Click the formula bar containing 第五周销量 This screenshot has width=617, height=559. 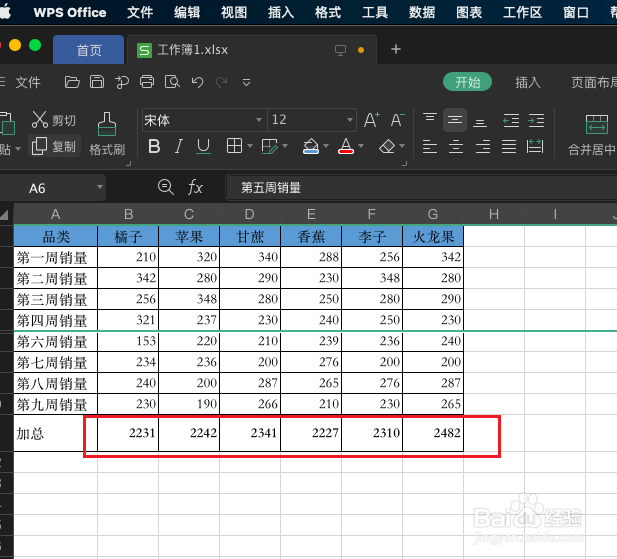[x=421, y=187]
